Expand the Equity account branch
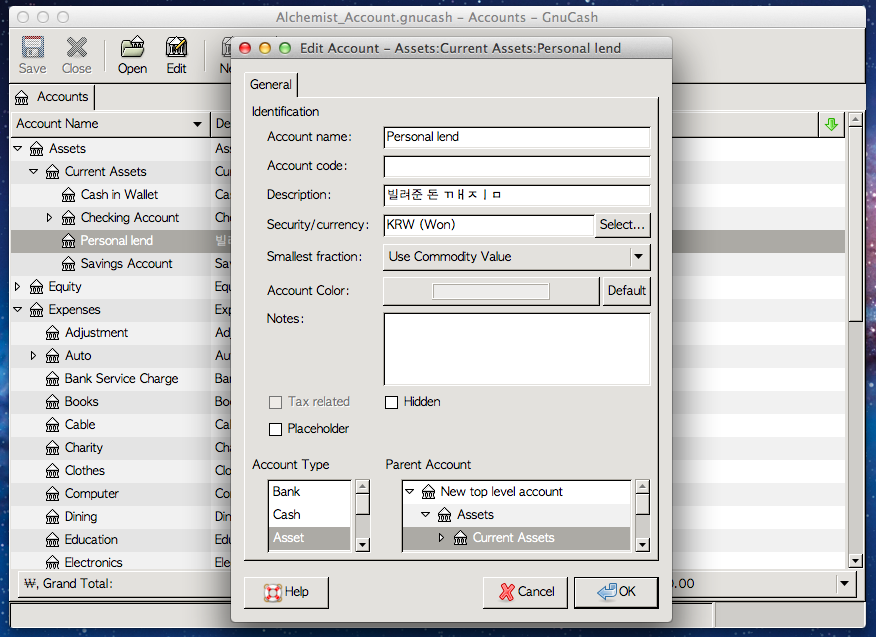 17,287
